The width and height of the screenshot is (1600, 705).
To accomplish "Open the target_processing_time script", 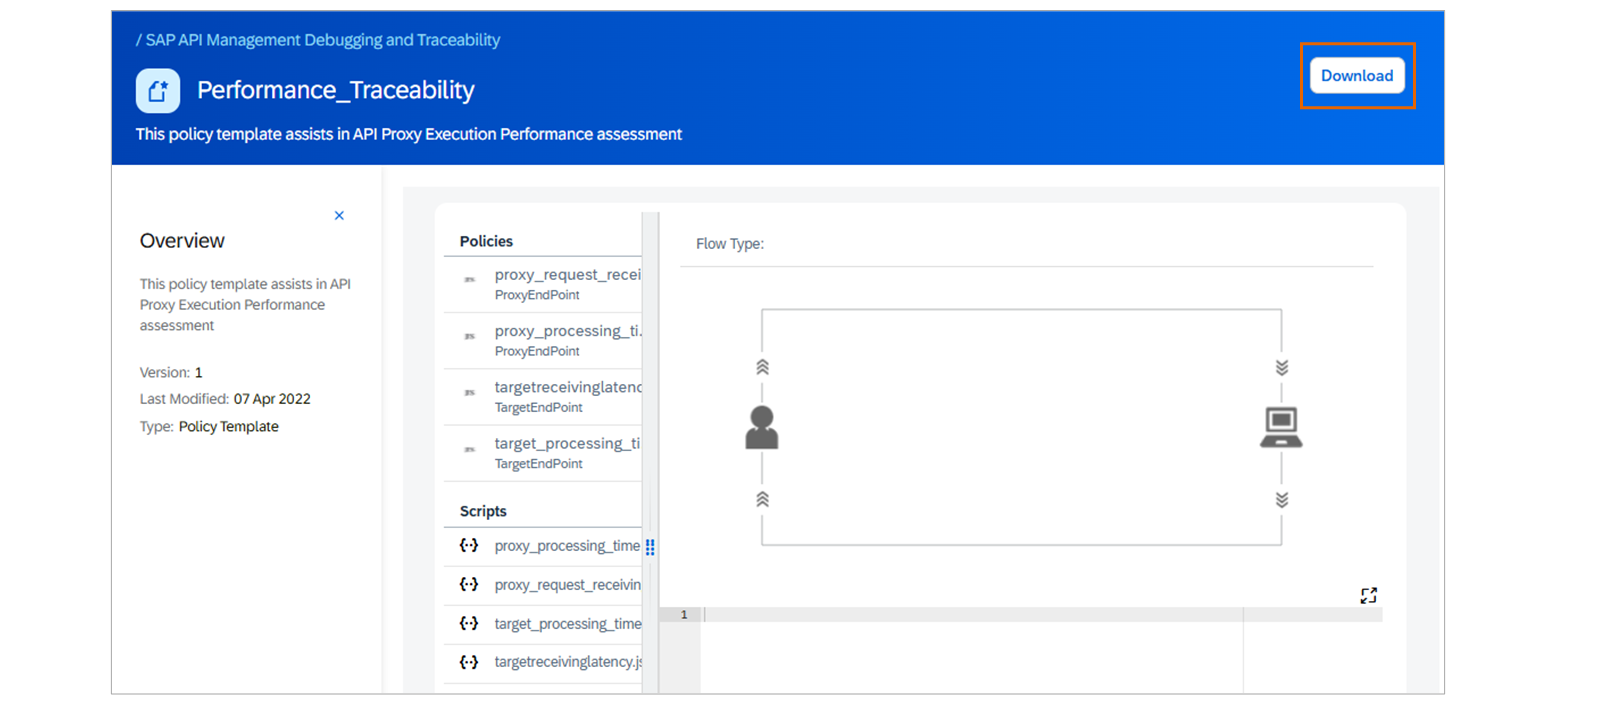I will (x=543, y=624).
